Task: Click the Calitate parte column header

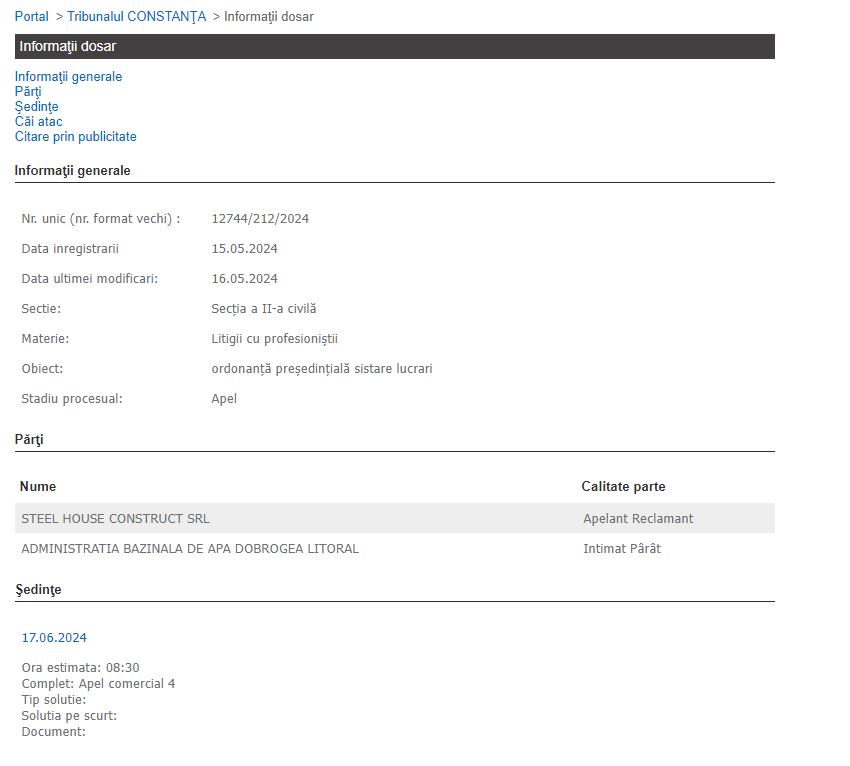Action: click(623, 487)
